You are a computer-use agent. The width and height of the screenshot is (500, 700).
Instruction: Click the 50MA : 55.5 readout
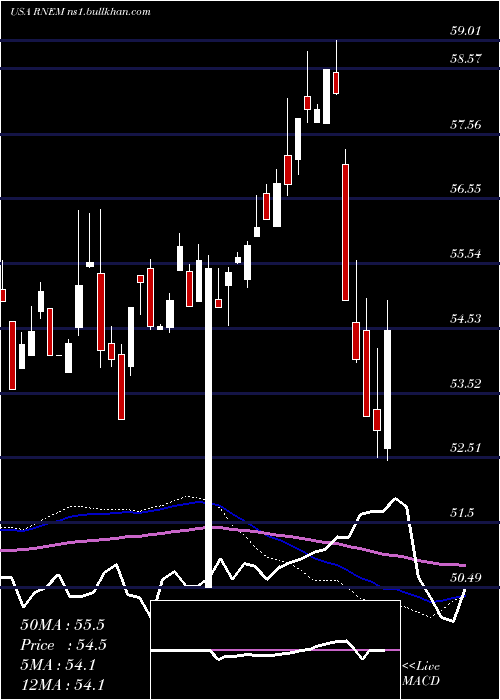coord(62,625)
